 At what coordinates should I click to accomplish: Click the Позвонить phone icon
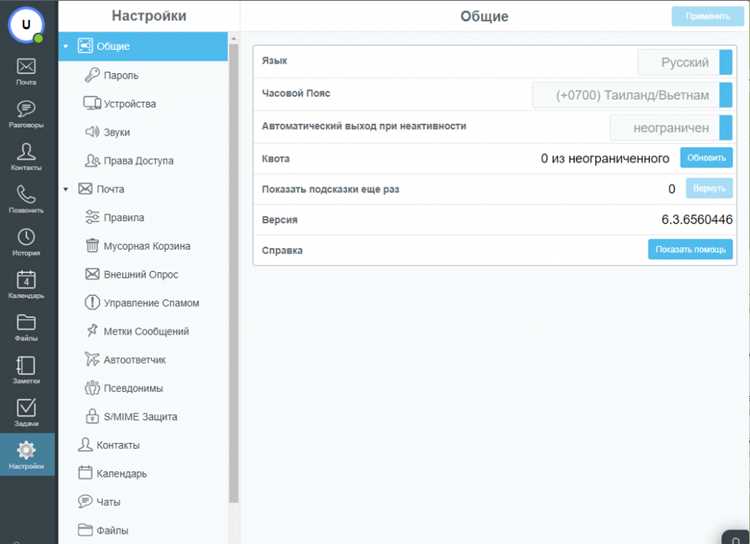tap(26, 194)
